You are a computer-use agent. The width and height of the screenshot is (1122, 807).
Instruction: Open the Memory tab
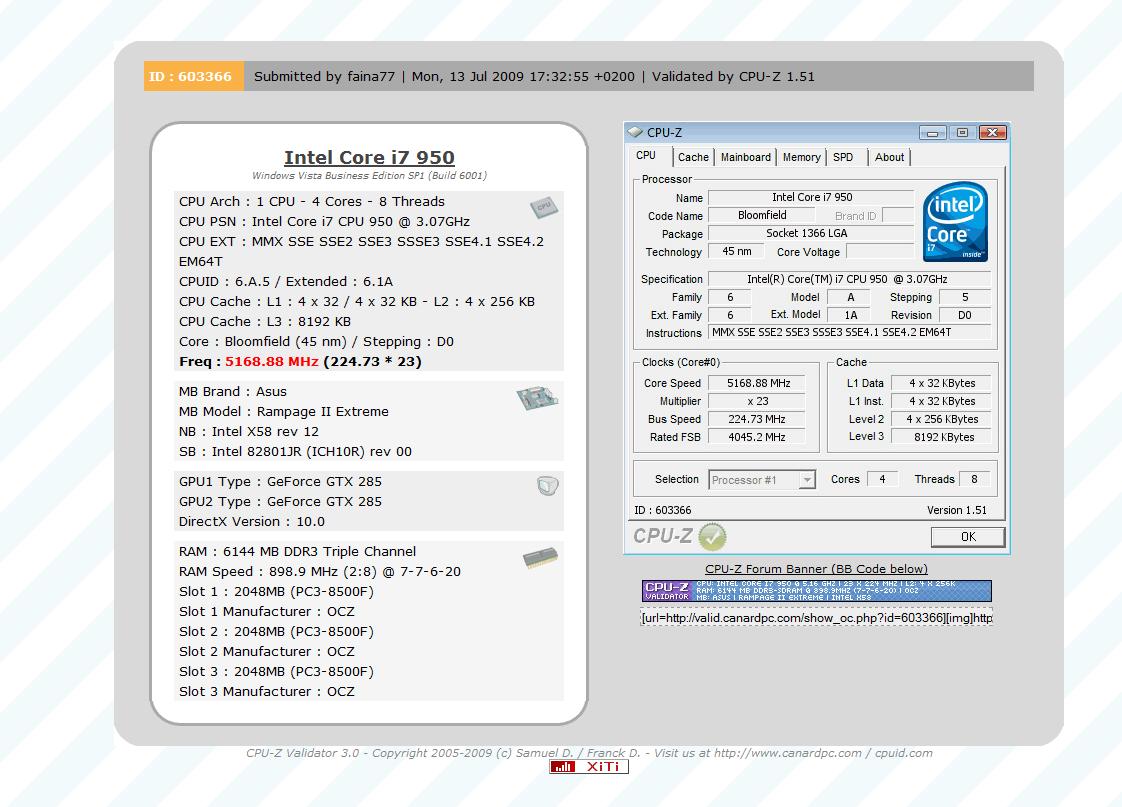click(x=801, y=157)
